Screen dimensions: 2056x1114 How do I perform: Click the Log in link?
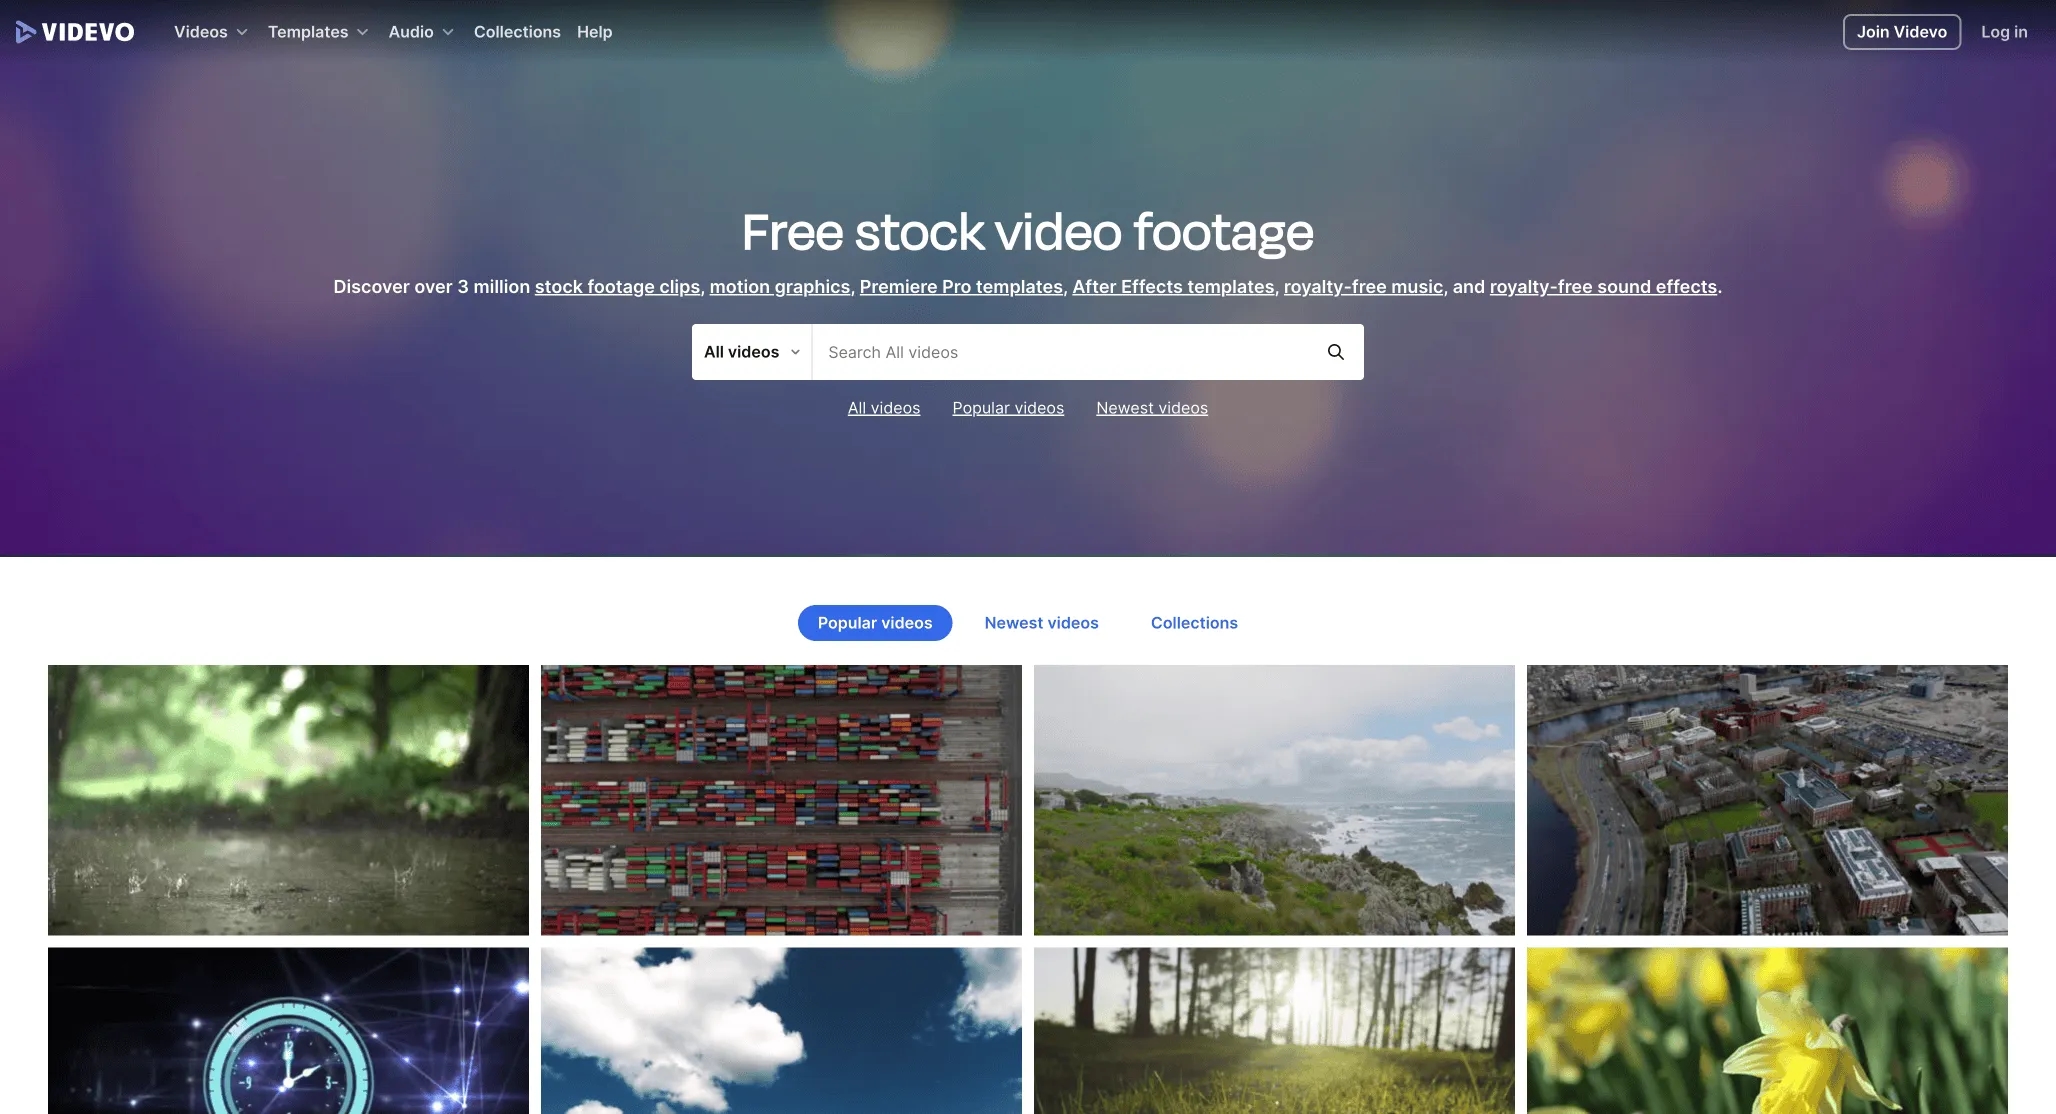2005,31
